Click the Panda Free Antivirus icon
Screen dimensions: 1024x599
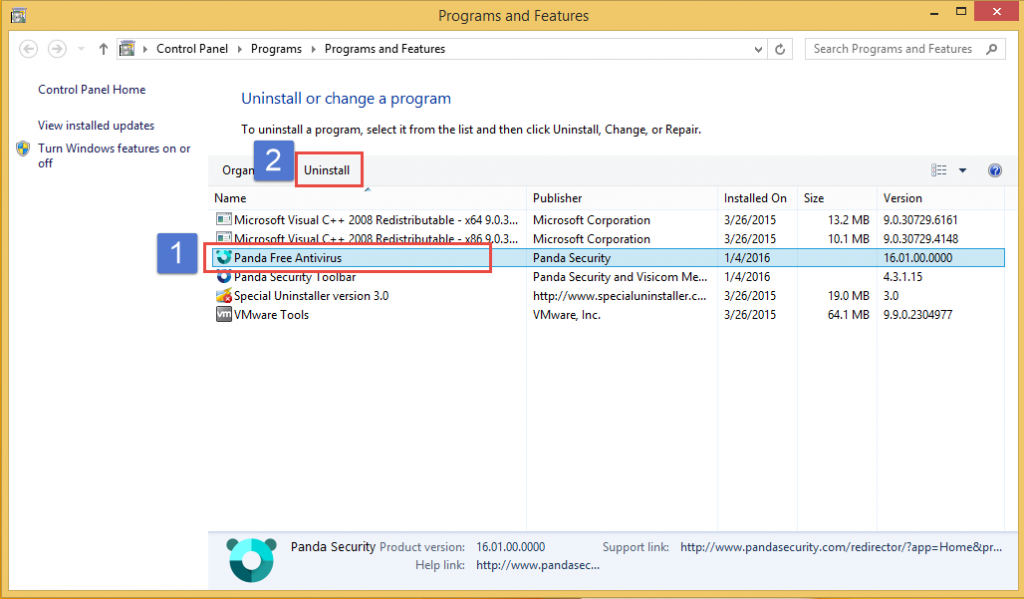224,257
